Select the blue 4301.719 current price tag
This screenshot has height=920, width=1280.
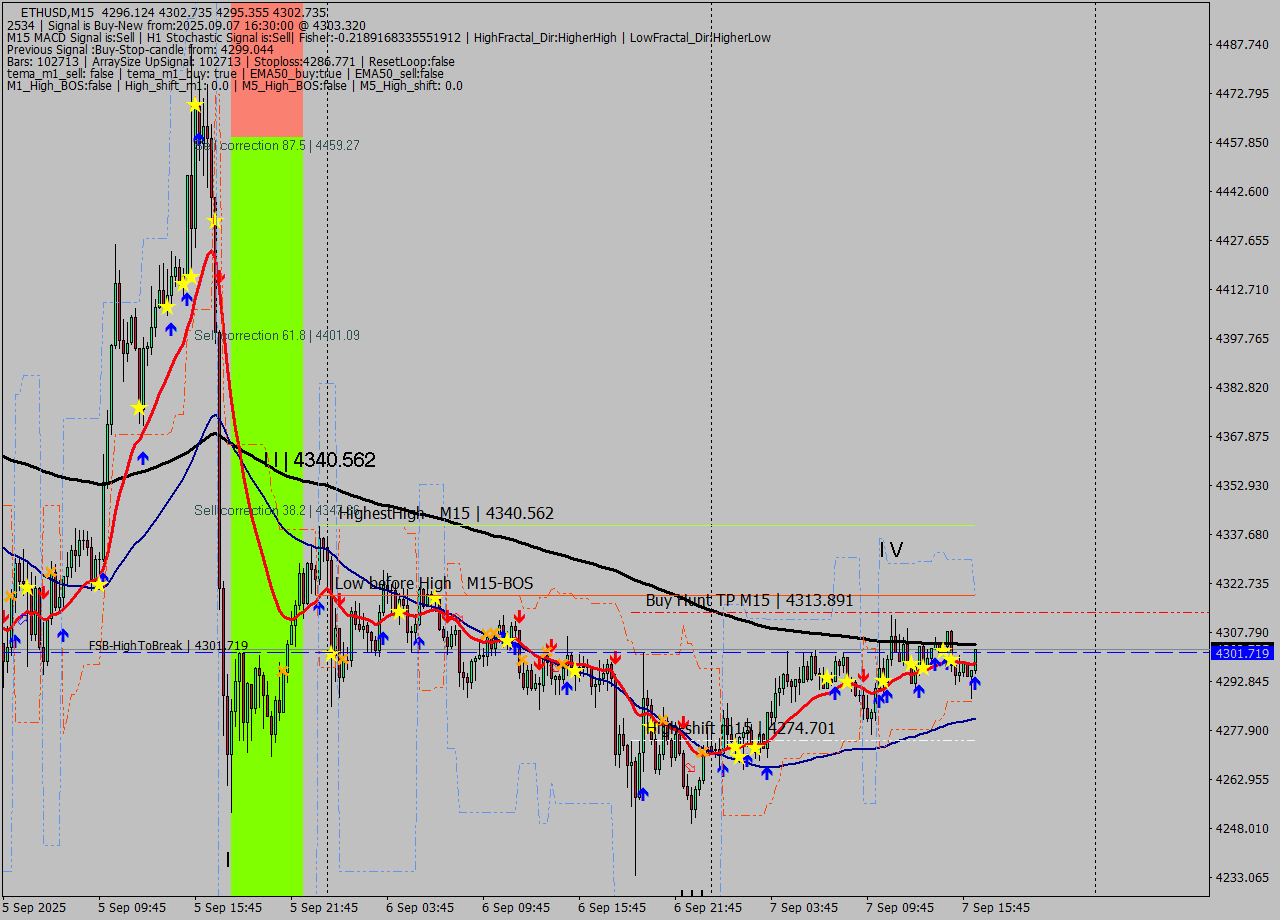coord(1240,652)
